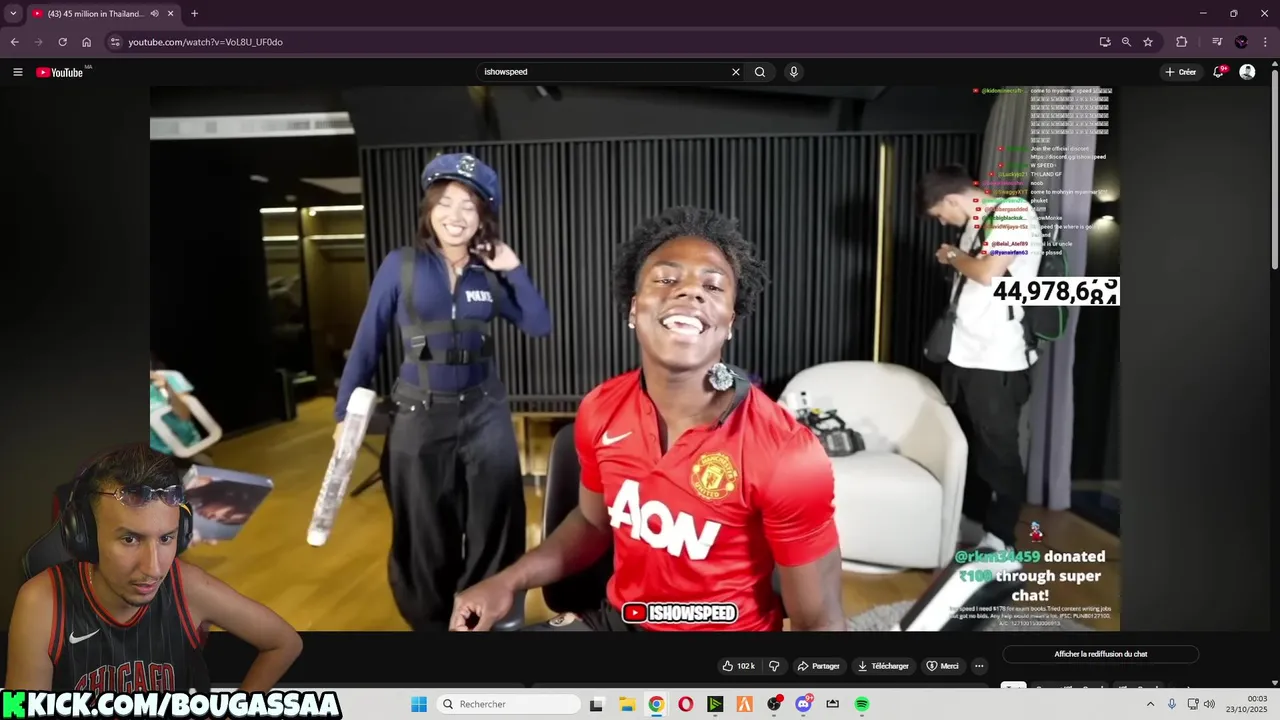Clear the 'ishowspeed' search text
The image size is (1280, 720).
pyautogui.click(x=736, y=72)
